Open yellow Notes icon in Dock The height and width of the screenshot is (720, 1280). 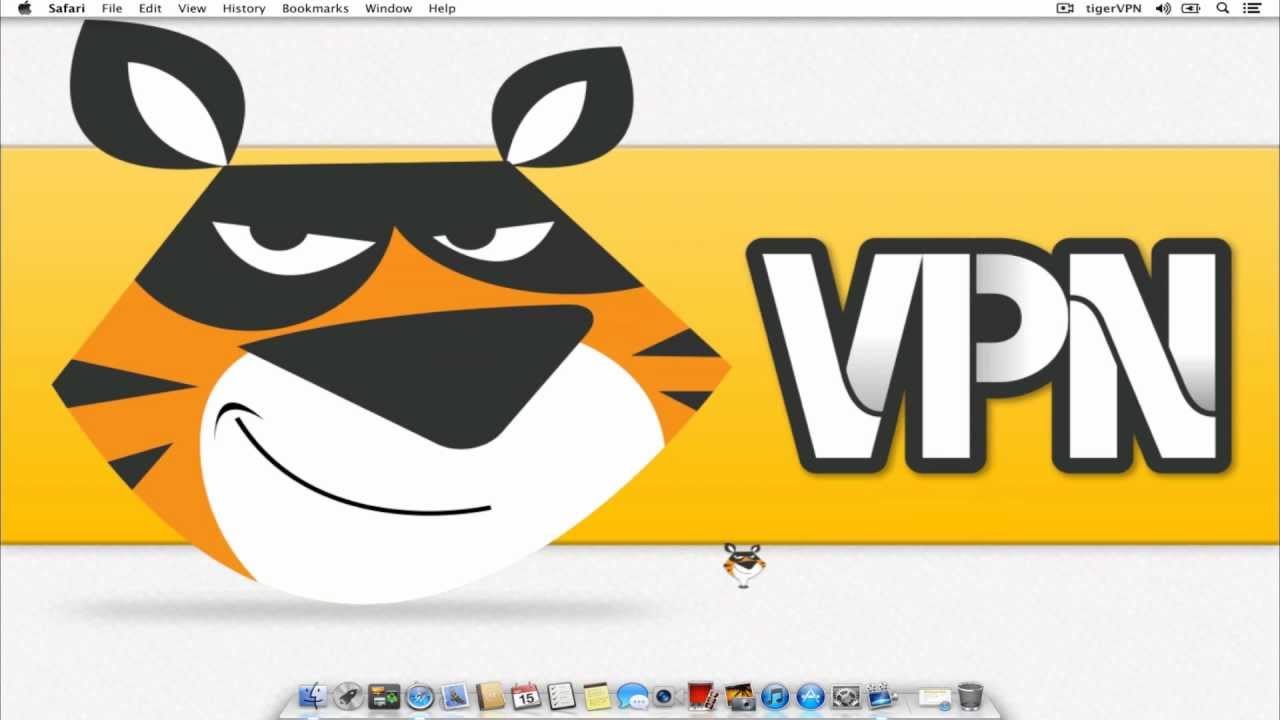(597, 695)
